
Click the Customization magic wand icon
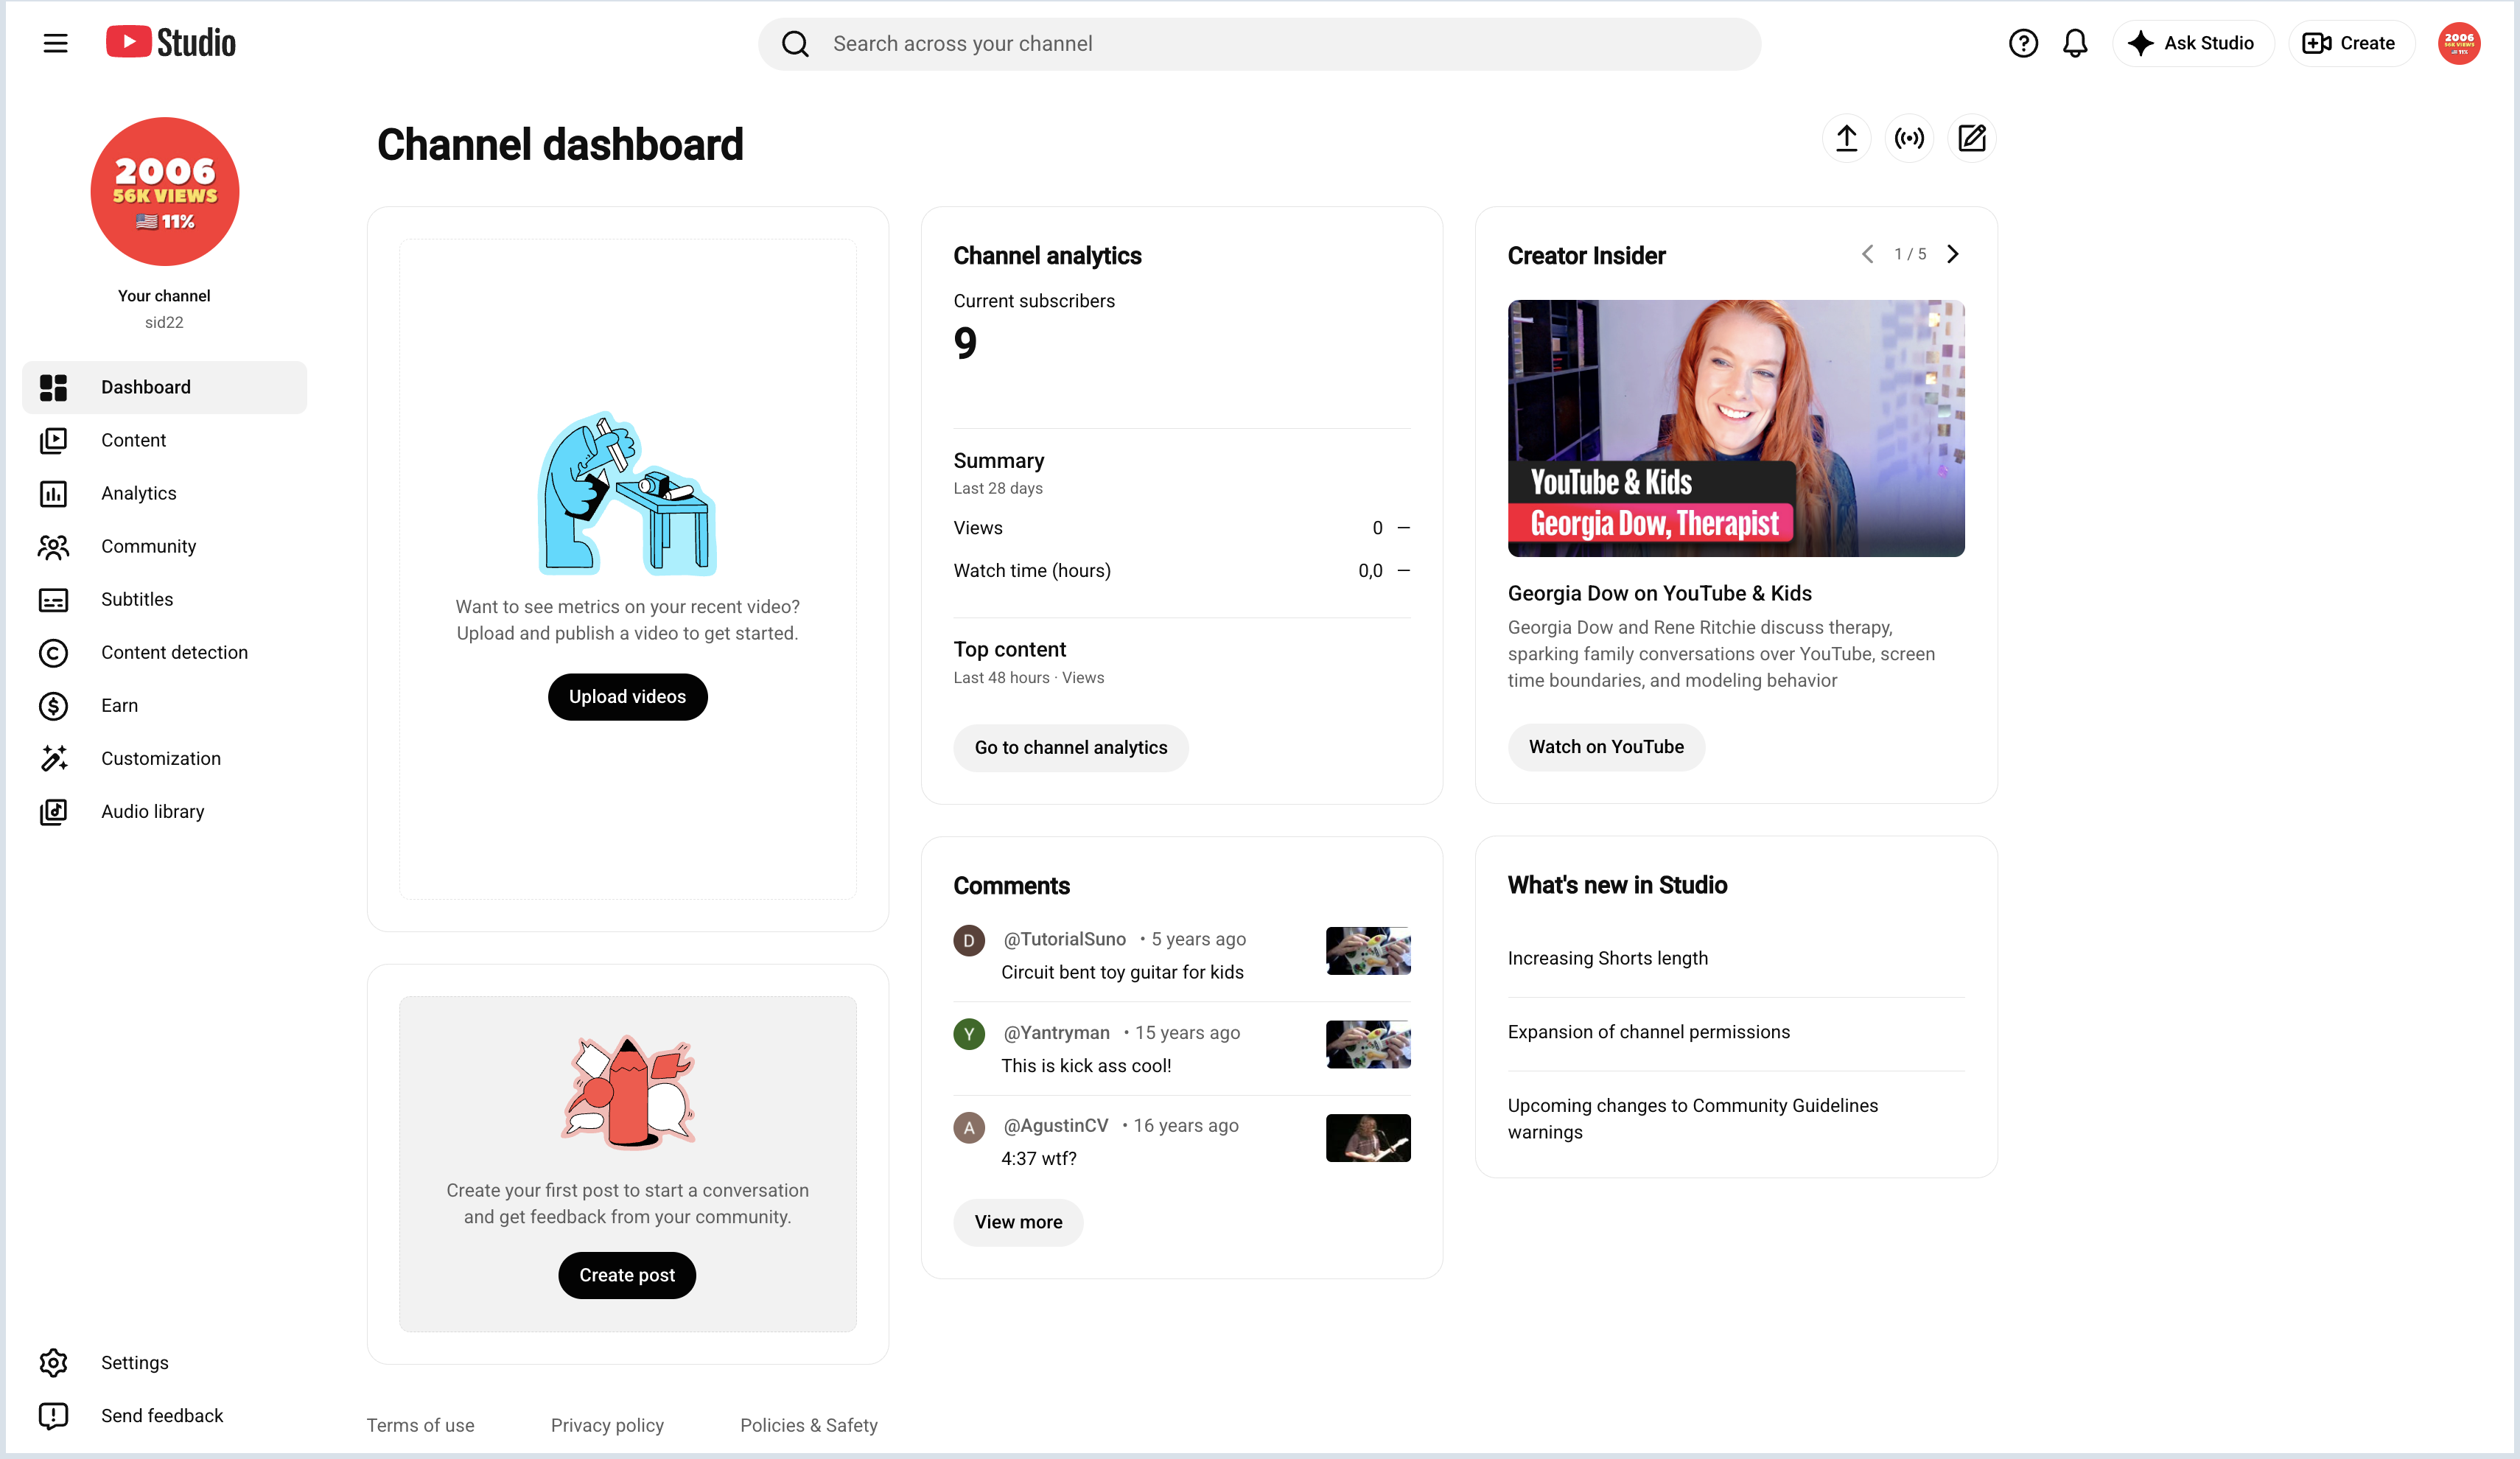point(53,758)
